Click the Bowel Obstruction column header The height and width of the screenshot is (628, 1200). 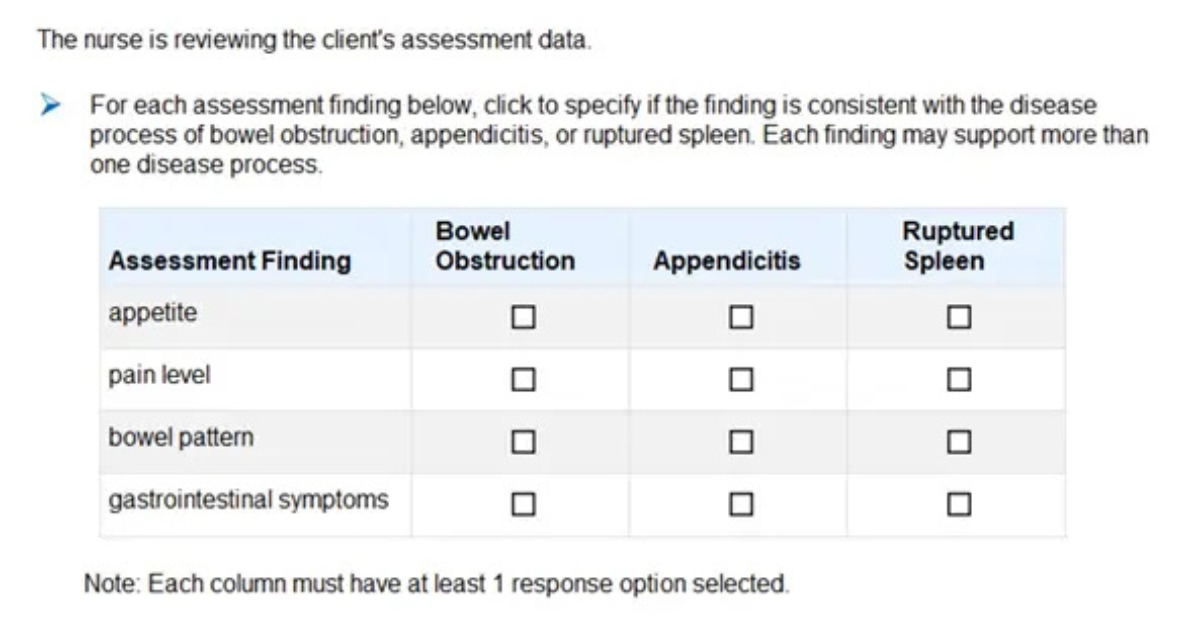pyautogui.click(x=505, y=247)
